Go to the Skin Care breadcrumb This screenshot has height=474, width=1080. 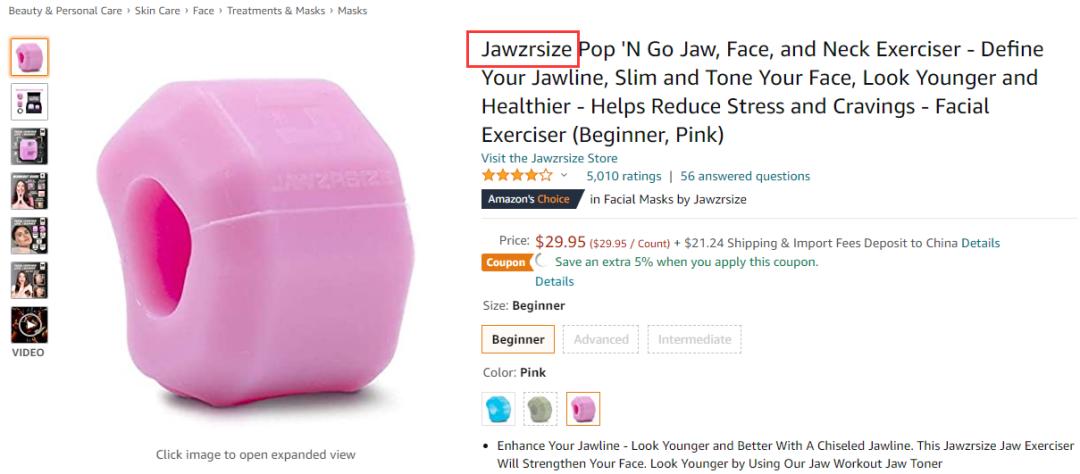coord(159,11)
